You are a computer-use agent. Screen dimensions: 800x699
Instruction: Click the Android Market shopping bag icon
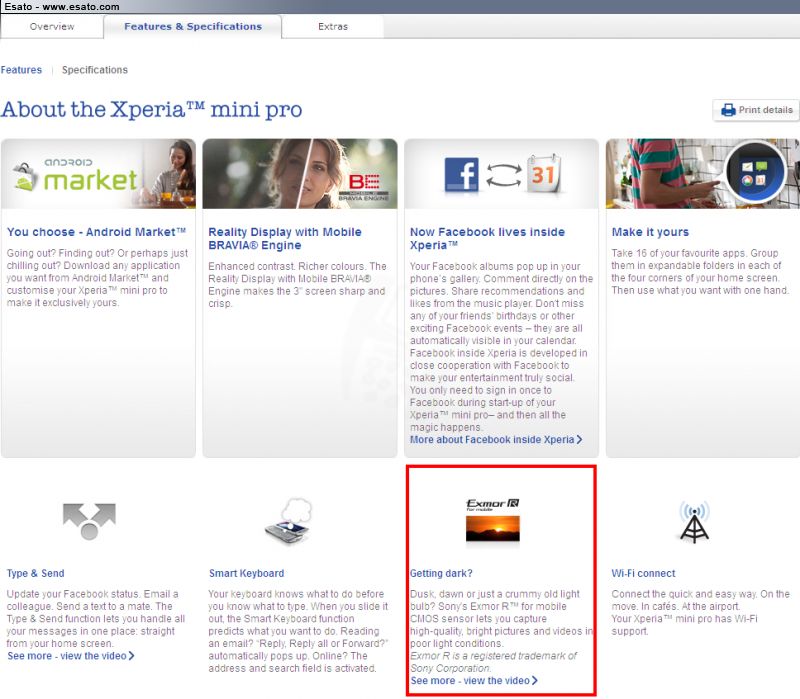coord(26,177)
